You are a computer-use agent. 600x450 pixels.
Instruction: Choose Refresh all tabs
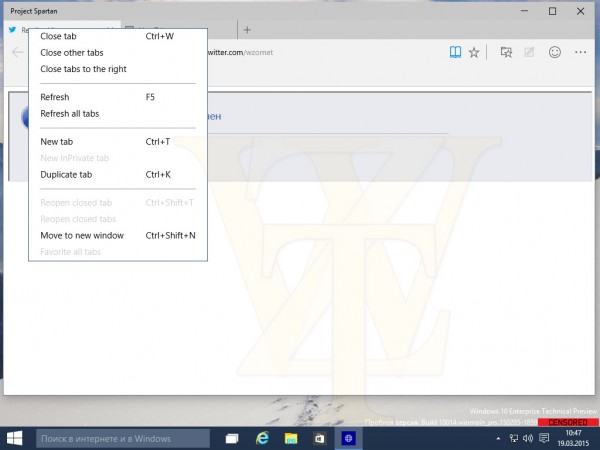(x=118, y=114)
